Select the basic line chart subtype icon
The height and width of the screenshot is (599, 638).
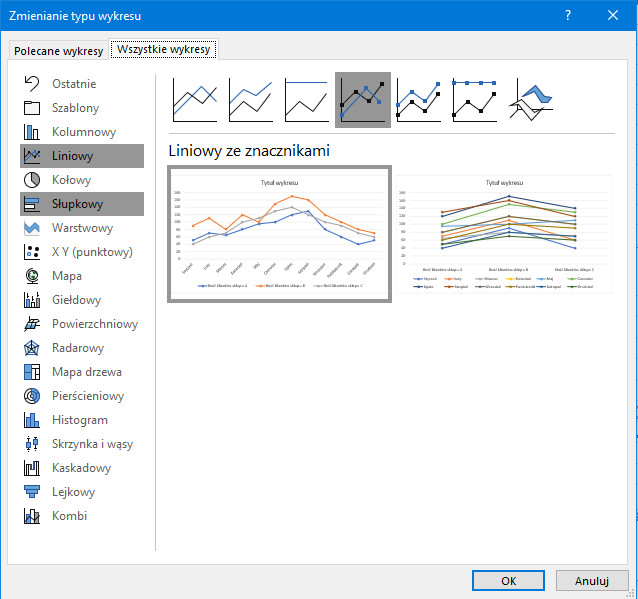coord(195,100)
